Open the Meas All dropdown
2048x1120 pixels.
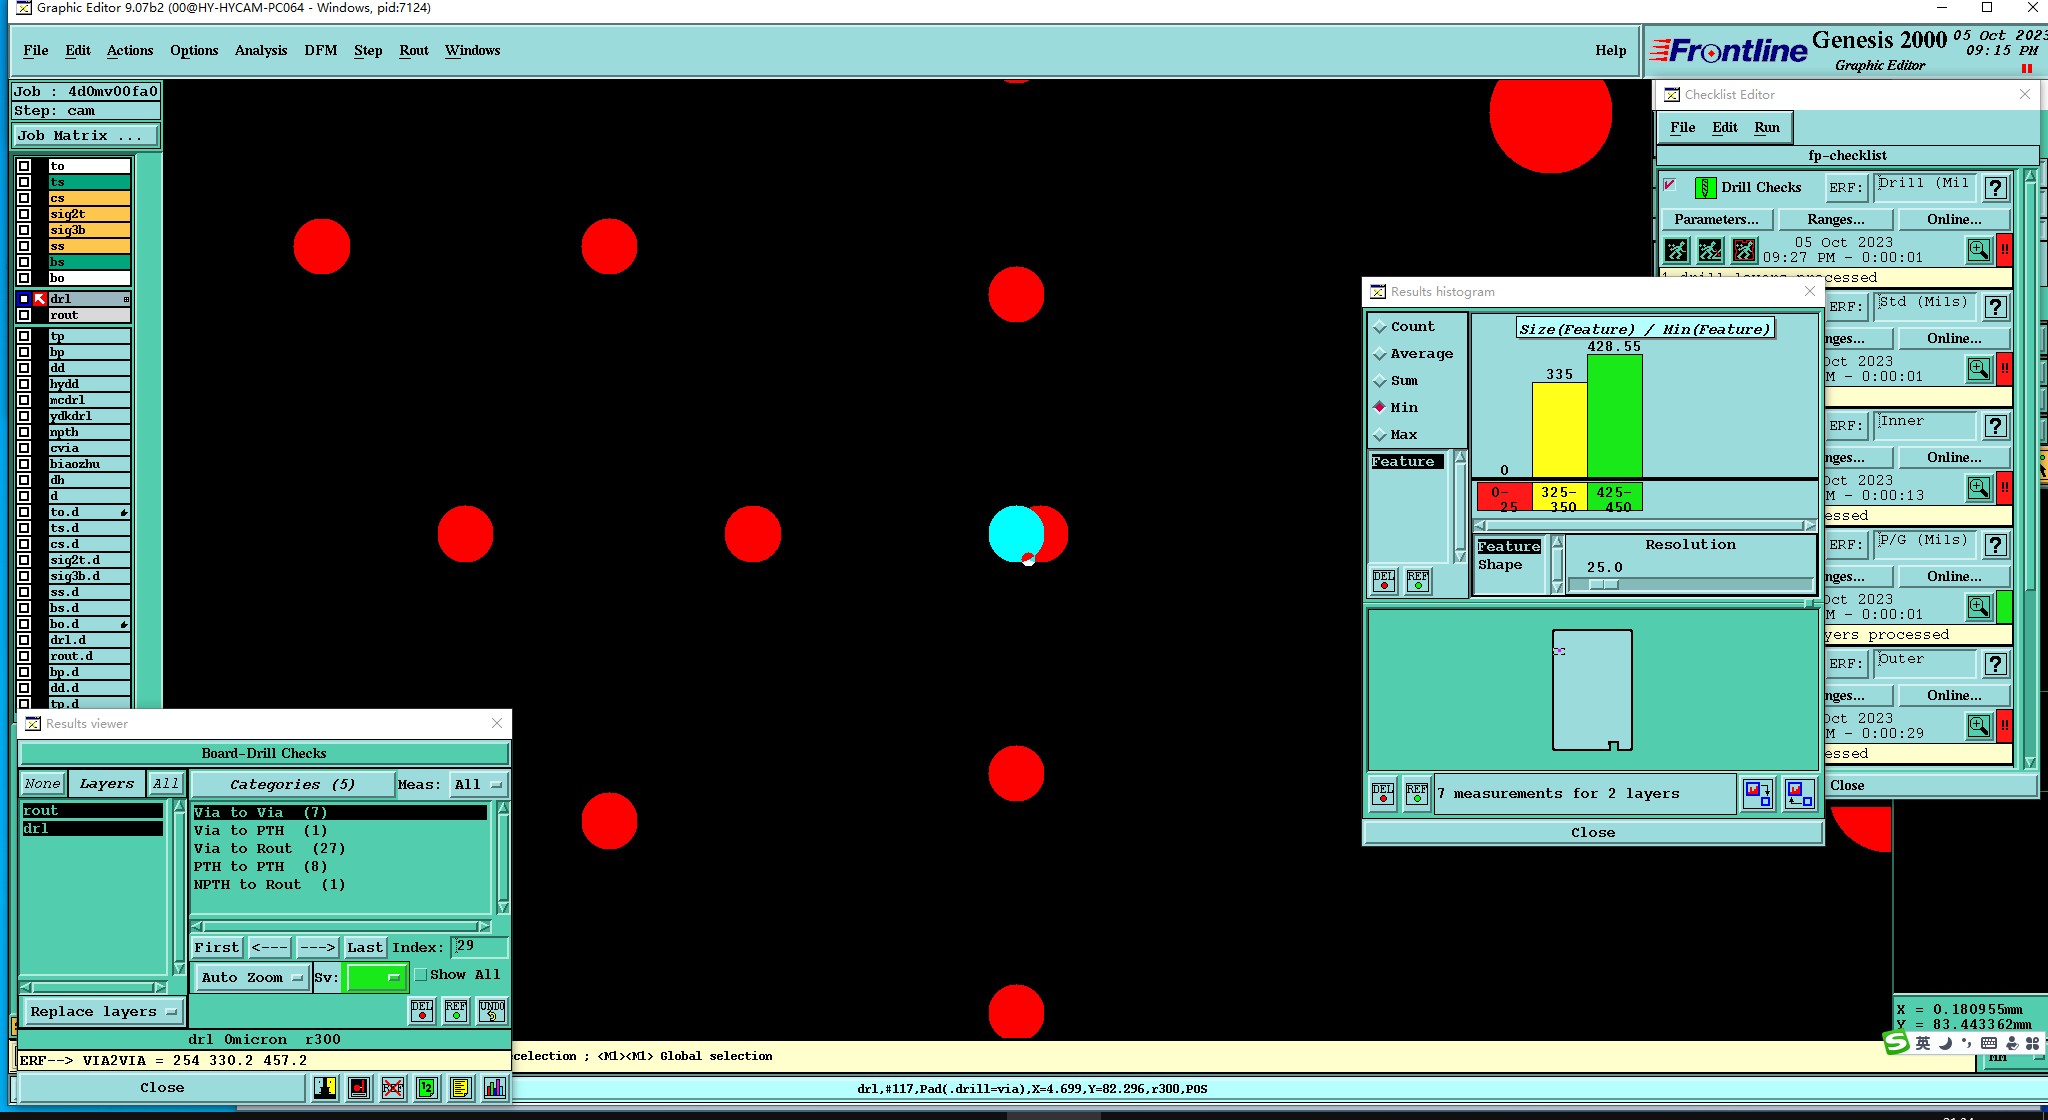(478, 785)
